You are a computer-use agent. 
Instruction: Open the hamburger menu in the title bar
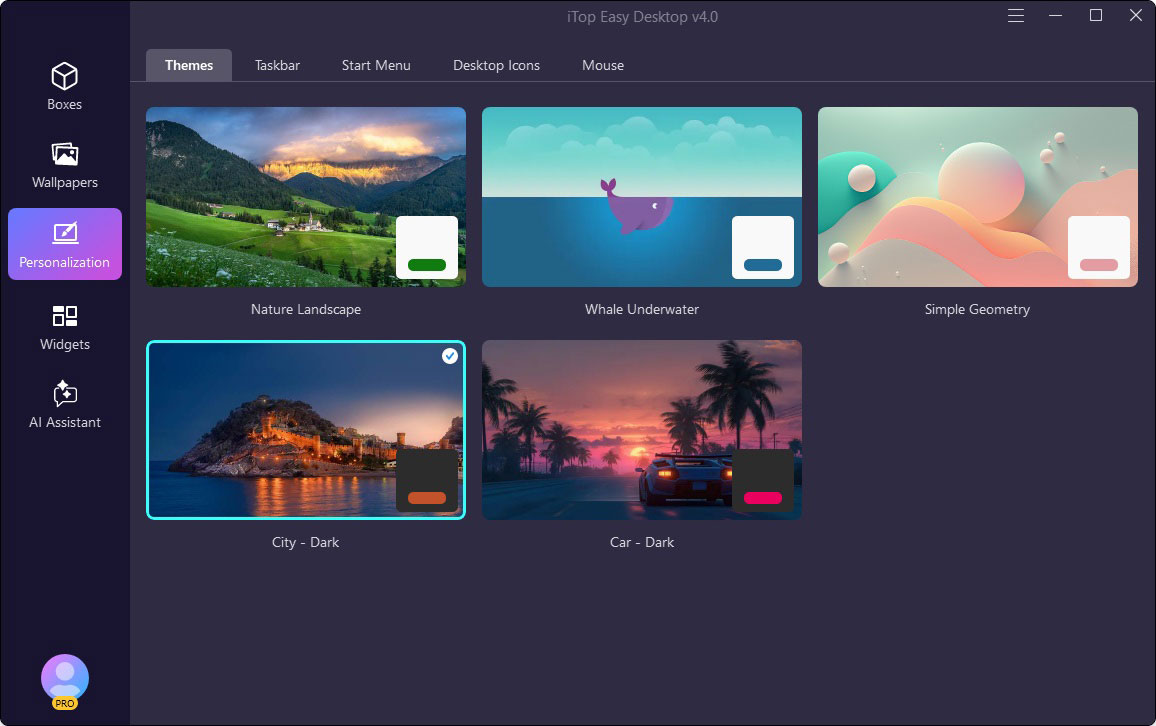tap(1015, 15)
